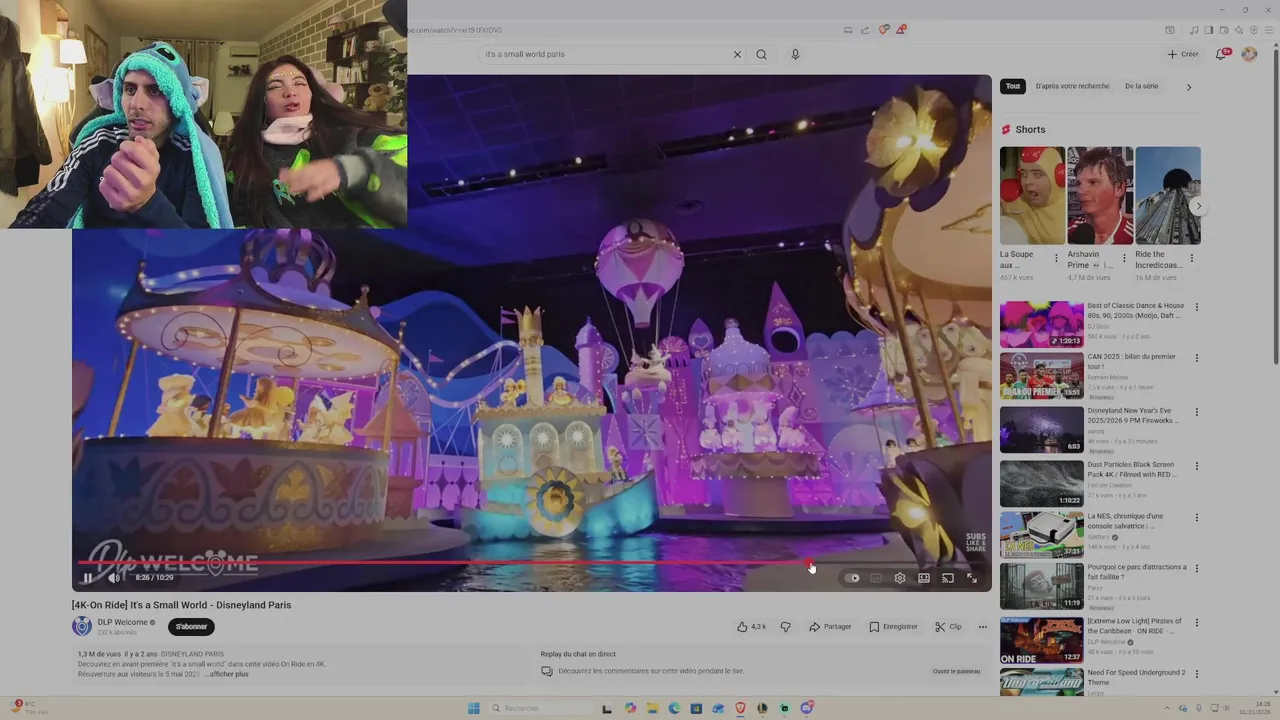Open the La Soupe aux... Short thumbnail
The height and width of the screenshot is (720, 1280).
[1032, 195]
